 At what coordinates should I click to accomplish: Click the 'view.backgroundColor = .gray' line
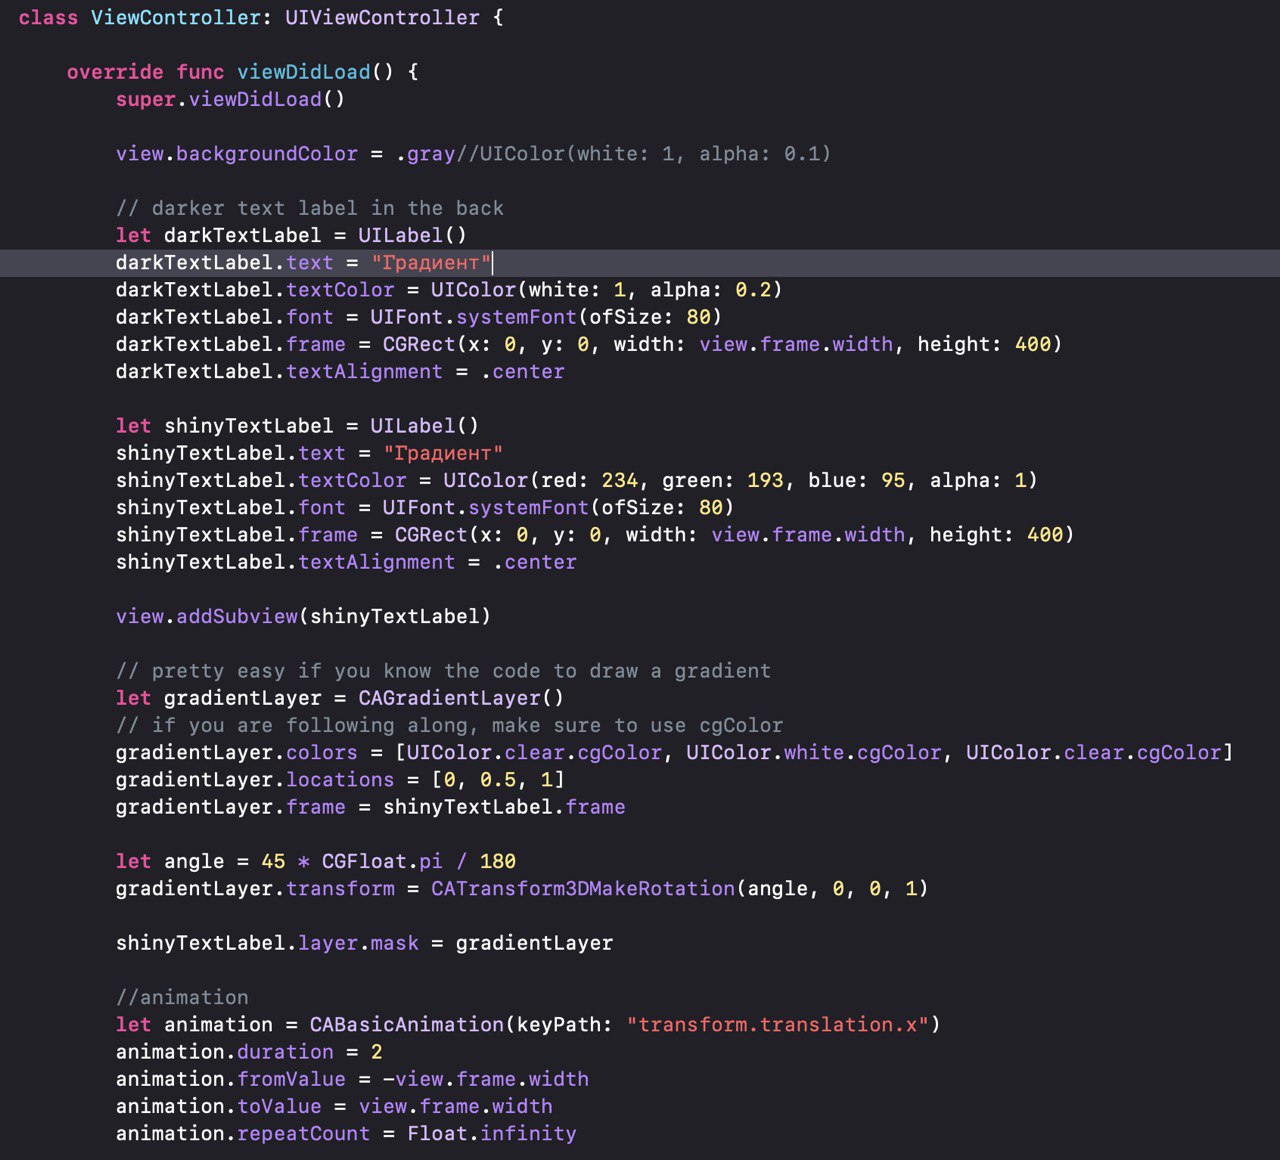(473, 154)
